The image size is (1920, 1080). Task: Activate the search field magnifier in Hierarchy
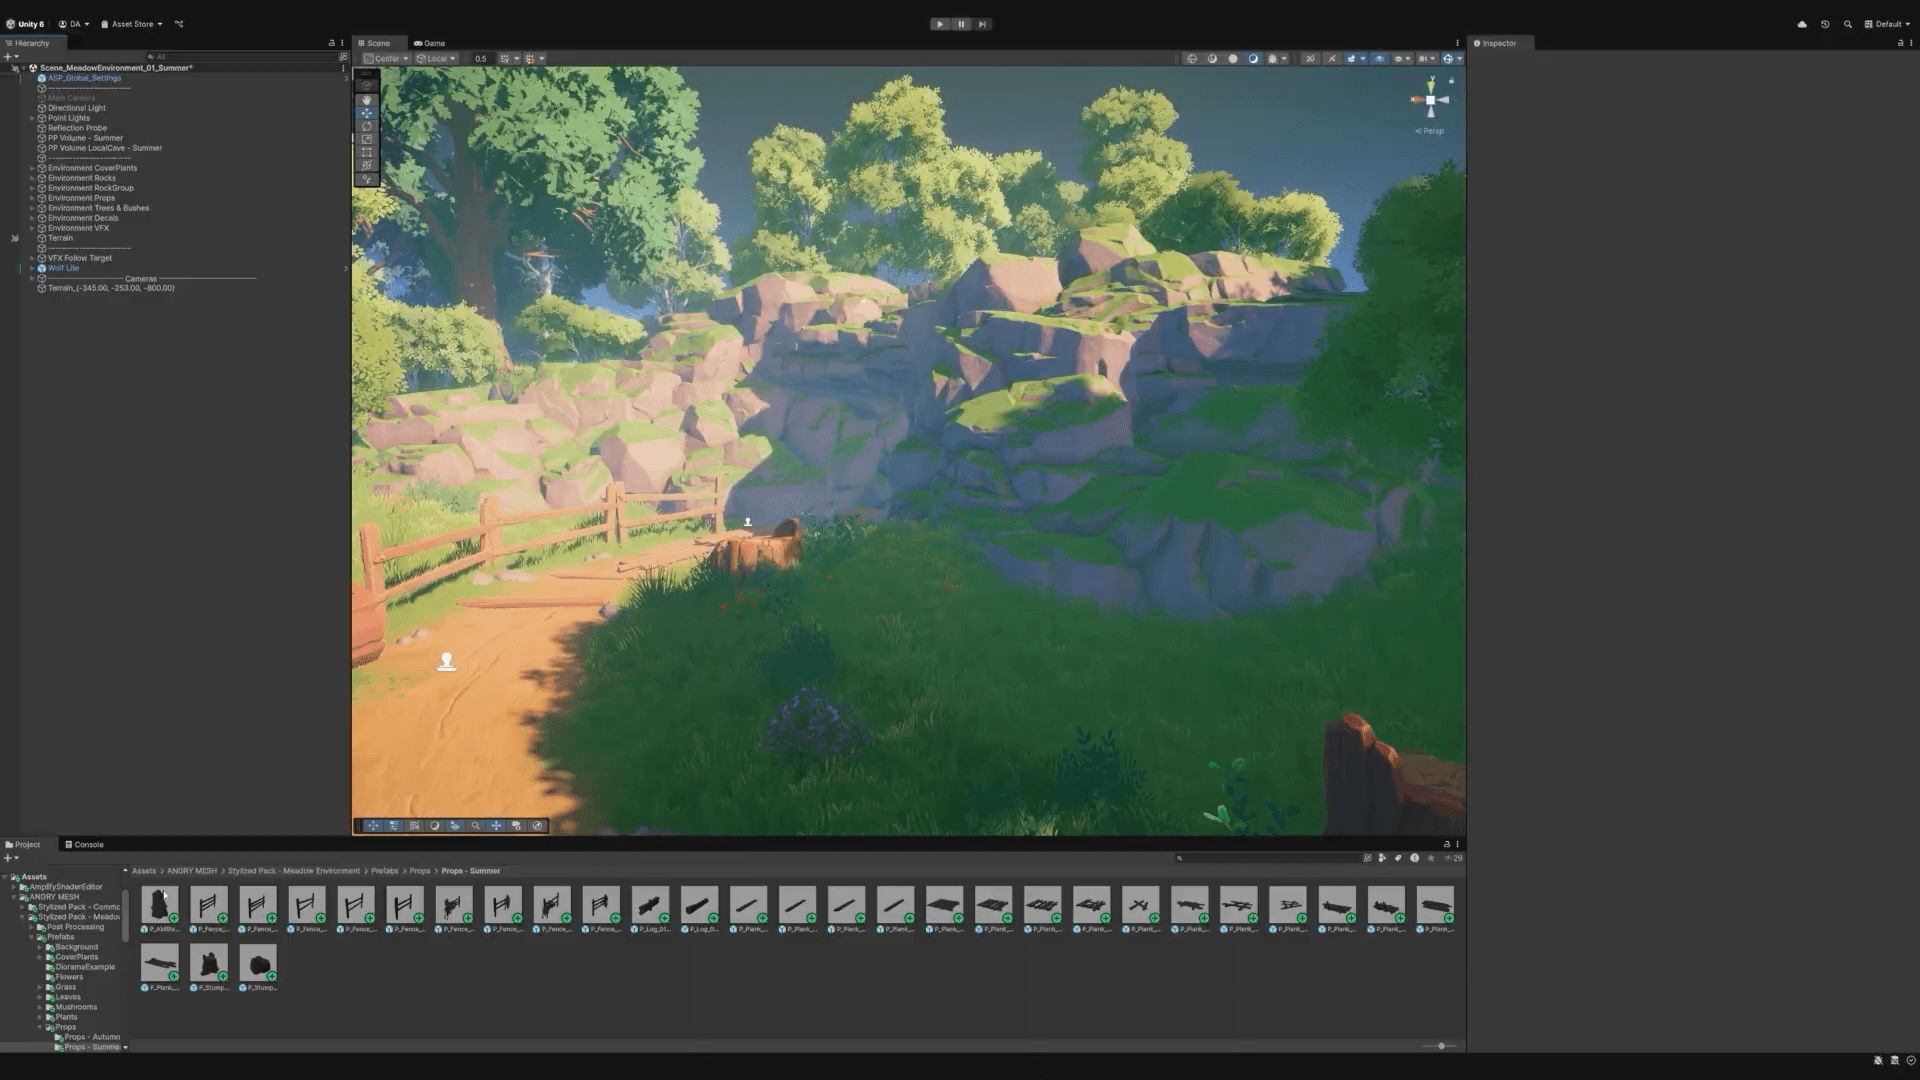point(152,57)
